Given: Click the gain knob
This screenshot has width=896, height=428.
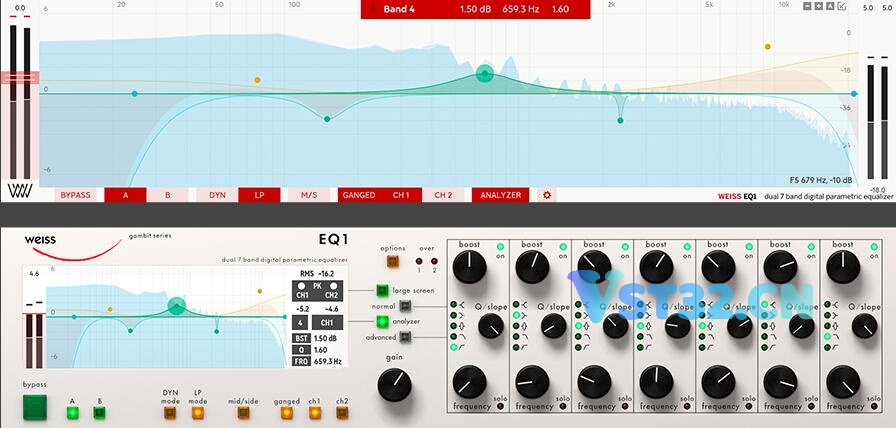Looking at the screenshot, I should click(x=394, y=385).
